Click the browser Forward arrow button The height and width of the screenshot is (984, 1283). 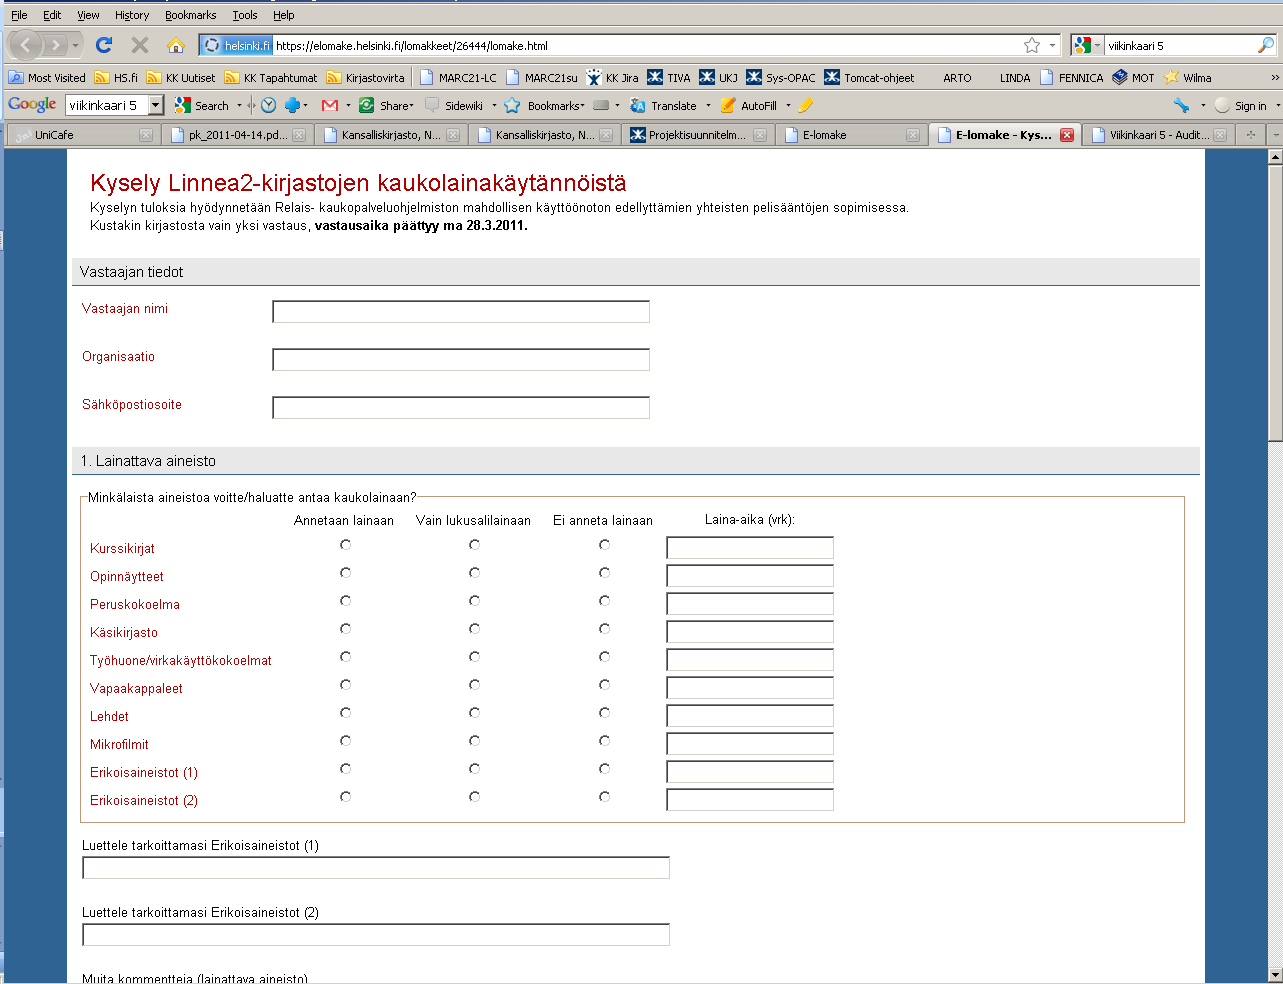point(56,45)
